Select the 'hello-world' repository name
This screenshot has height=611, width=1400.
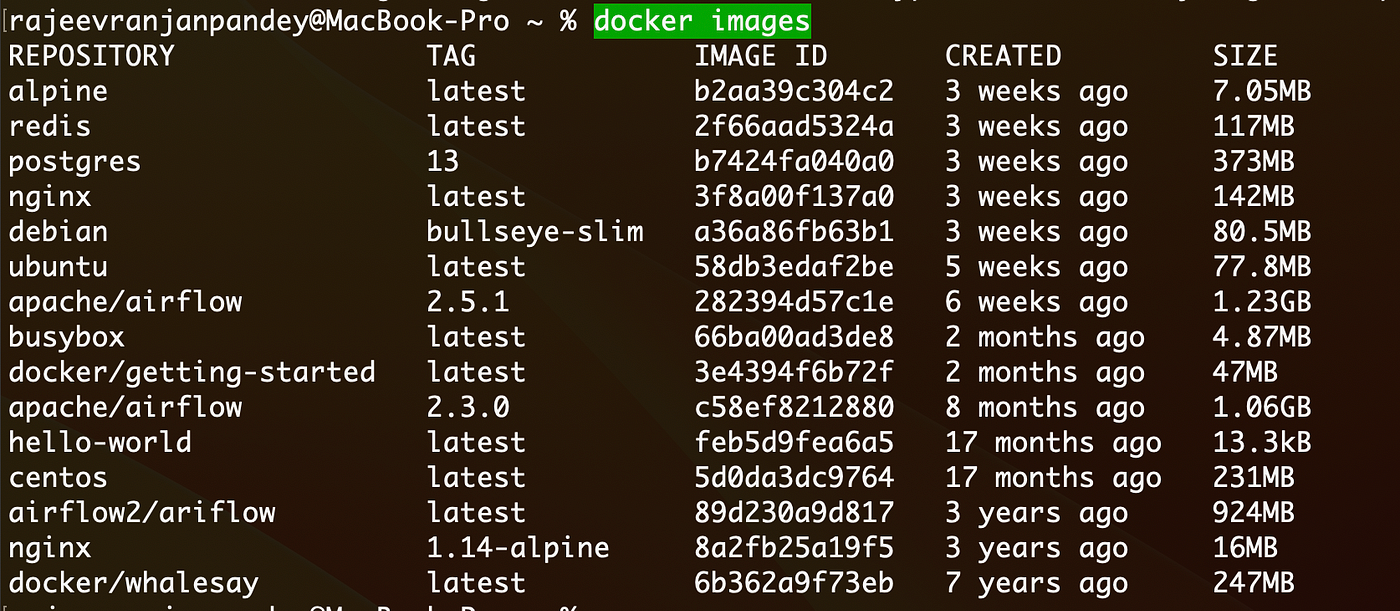100,442
